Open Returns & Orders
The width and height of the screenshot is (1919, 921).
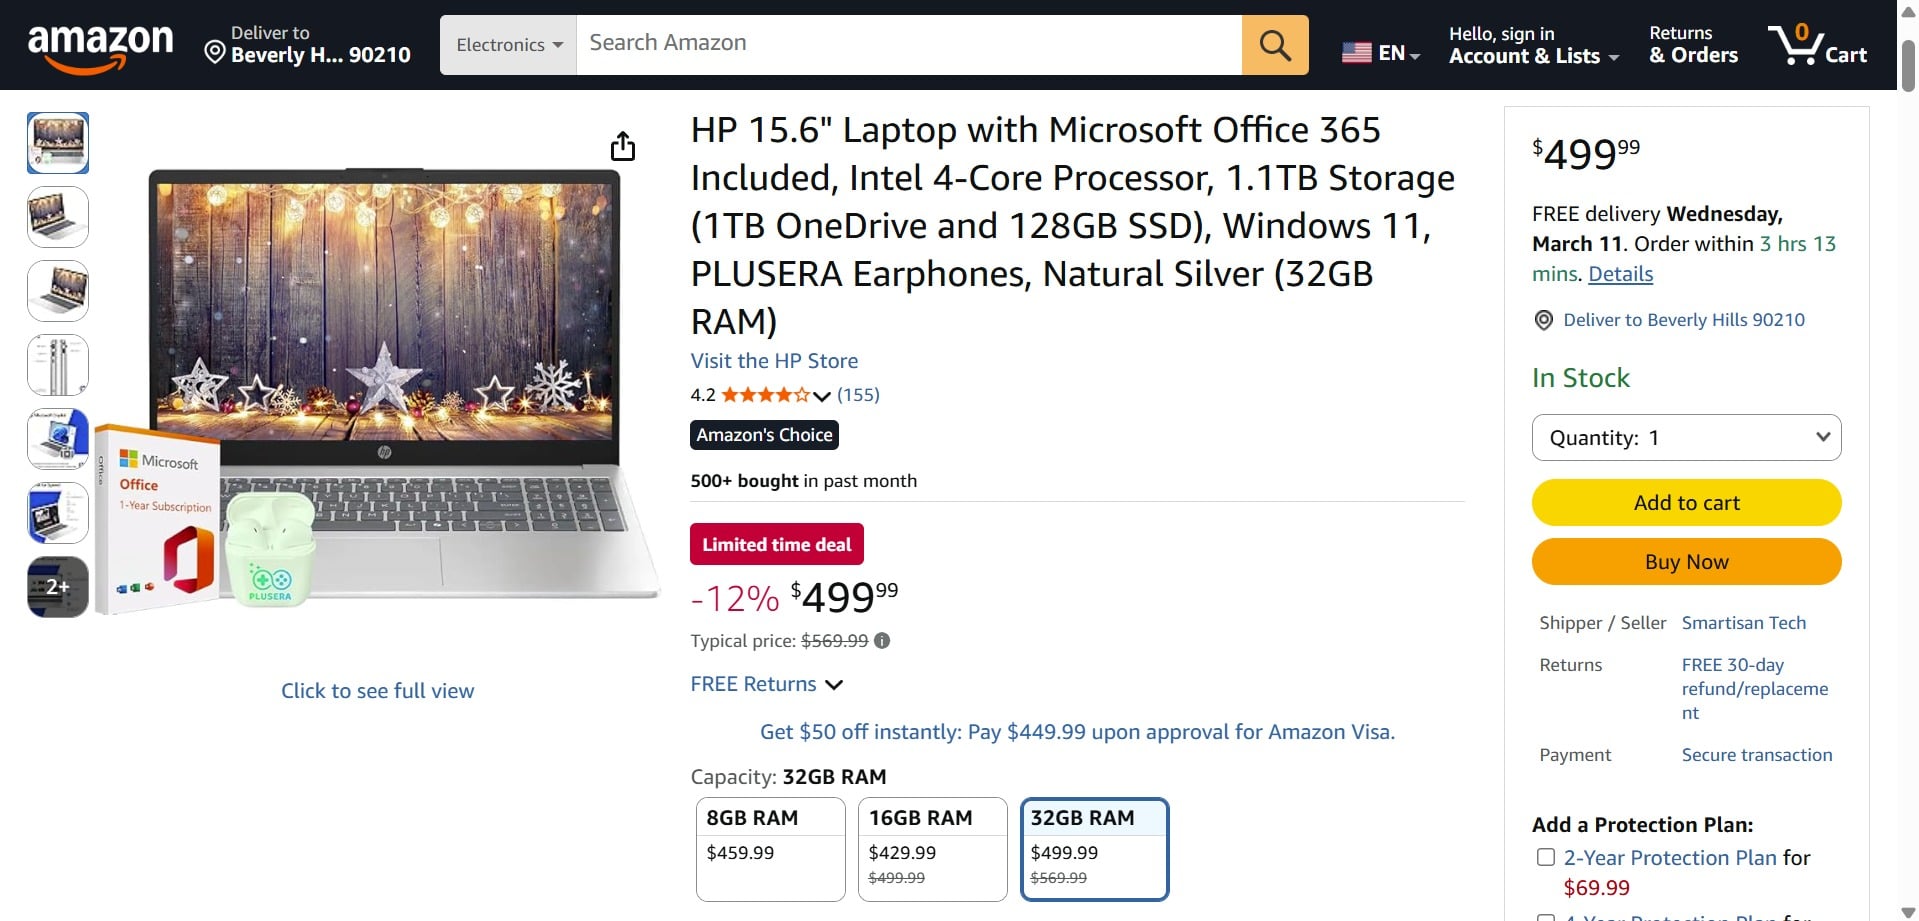click(x=1692, y=45)
